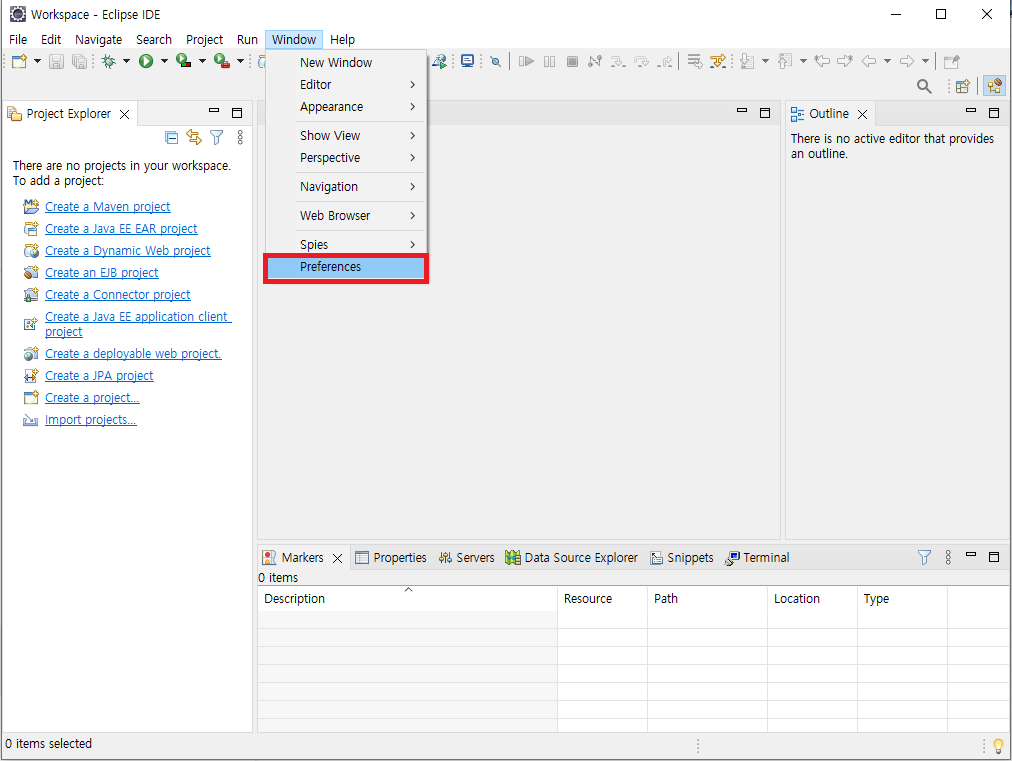1012x761 pixels.
Task: Switch to the Servers tab
Action: [x=467, y=558]
